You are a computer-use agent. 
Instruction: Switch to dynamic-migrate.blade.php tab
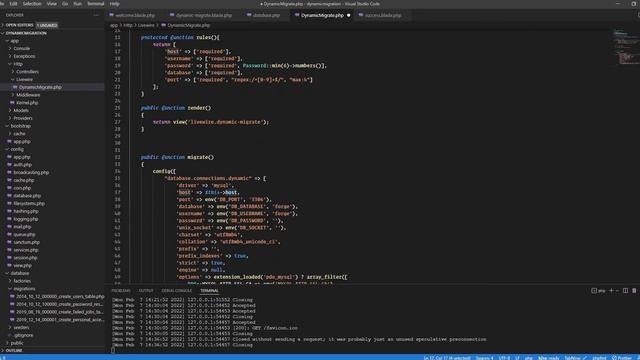tap(203, 16)
